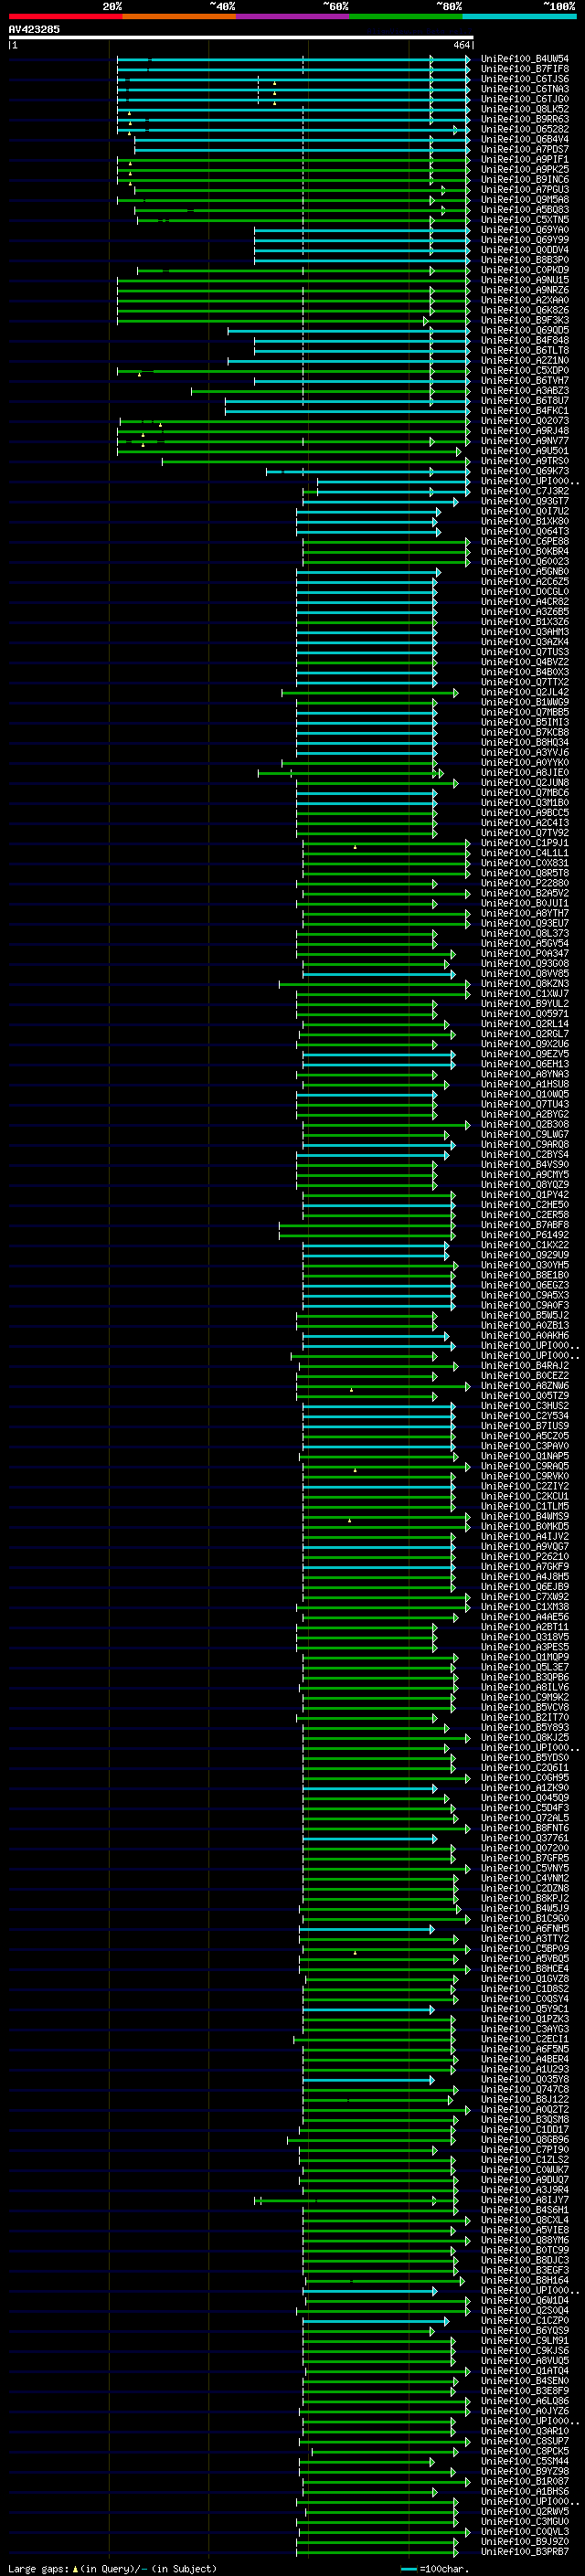Open hit UniRef100_A5GNB0
The image size is (585, 2576).
tap(525, 572)
